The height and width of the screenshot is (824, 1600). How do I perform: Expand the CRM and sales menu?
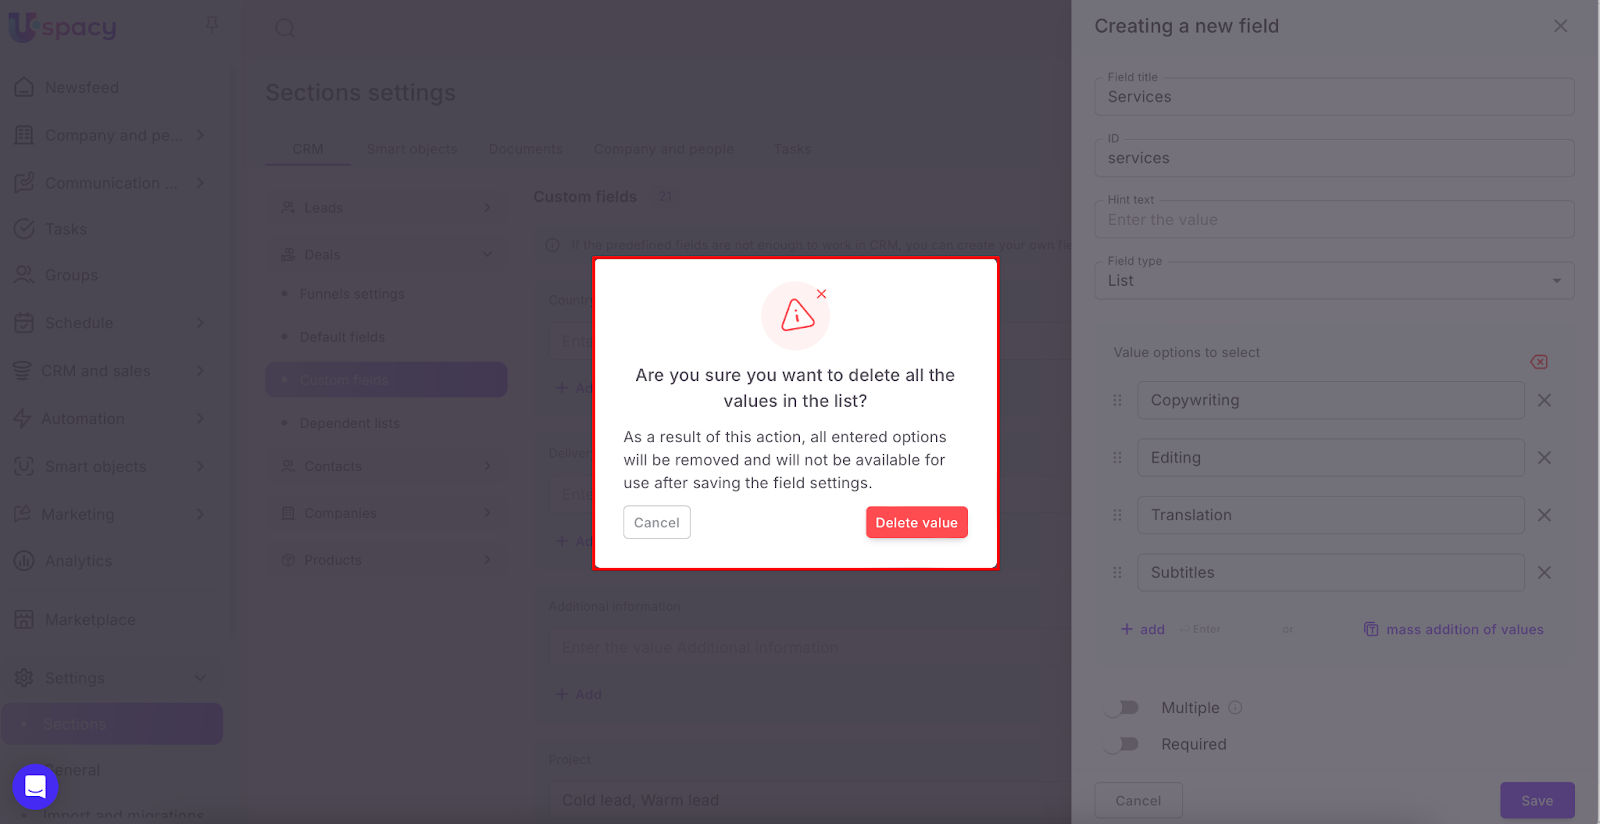click(108, 371)
